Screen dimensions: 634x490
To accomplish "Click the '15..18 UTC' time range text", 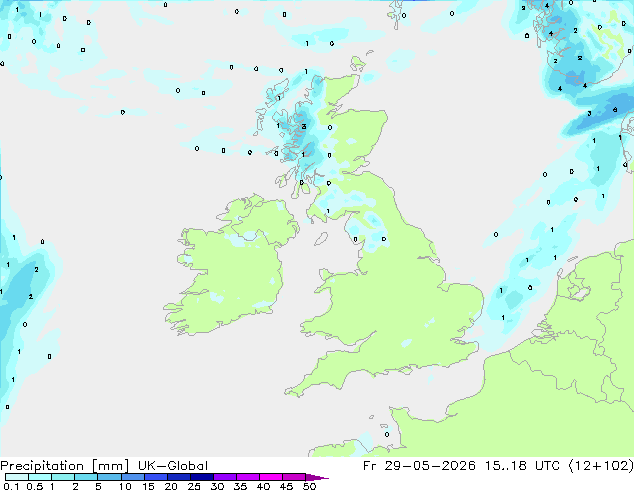I will tap(523, 466).
